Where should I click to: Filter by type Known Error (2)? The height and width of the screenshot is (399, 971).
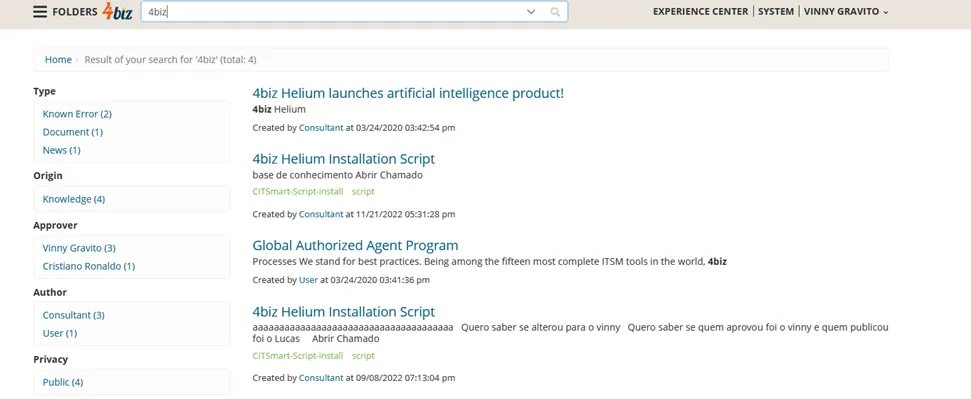77,114
